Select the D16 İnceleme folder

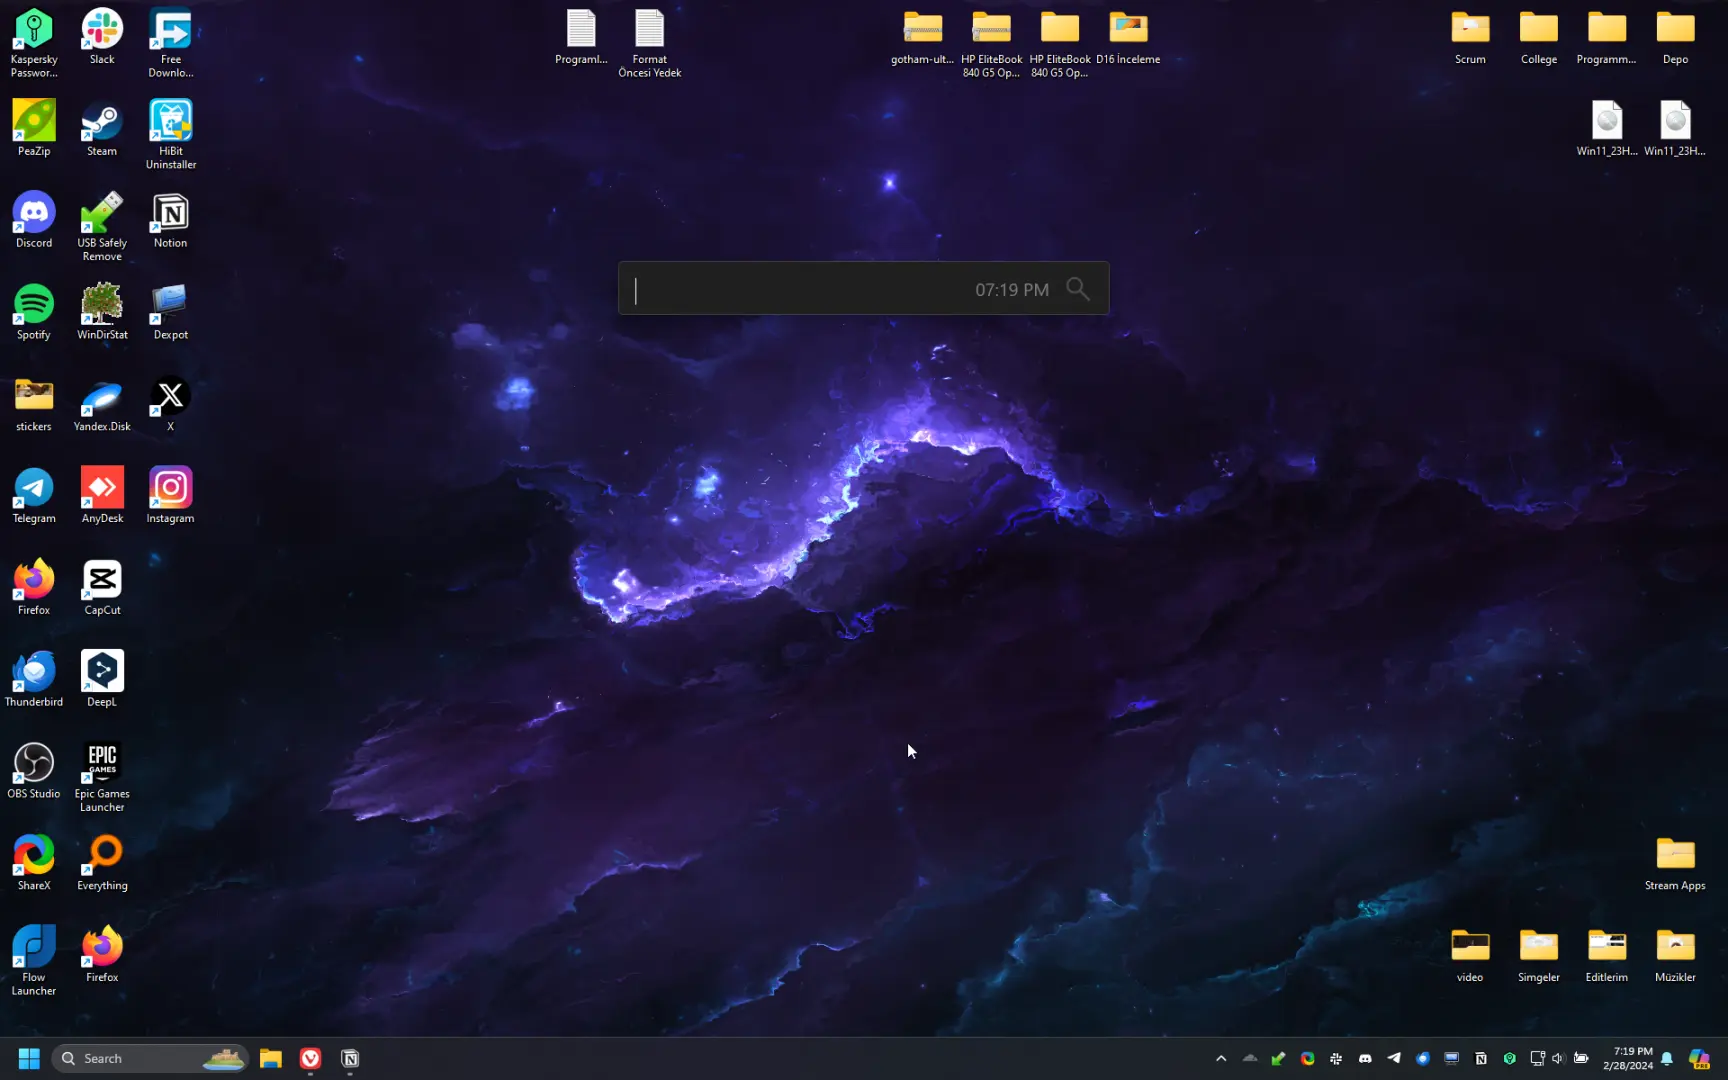(1128, 37)
